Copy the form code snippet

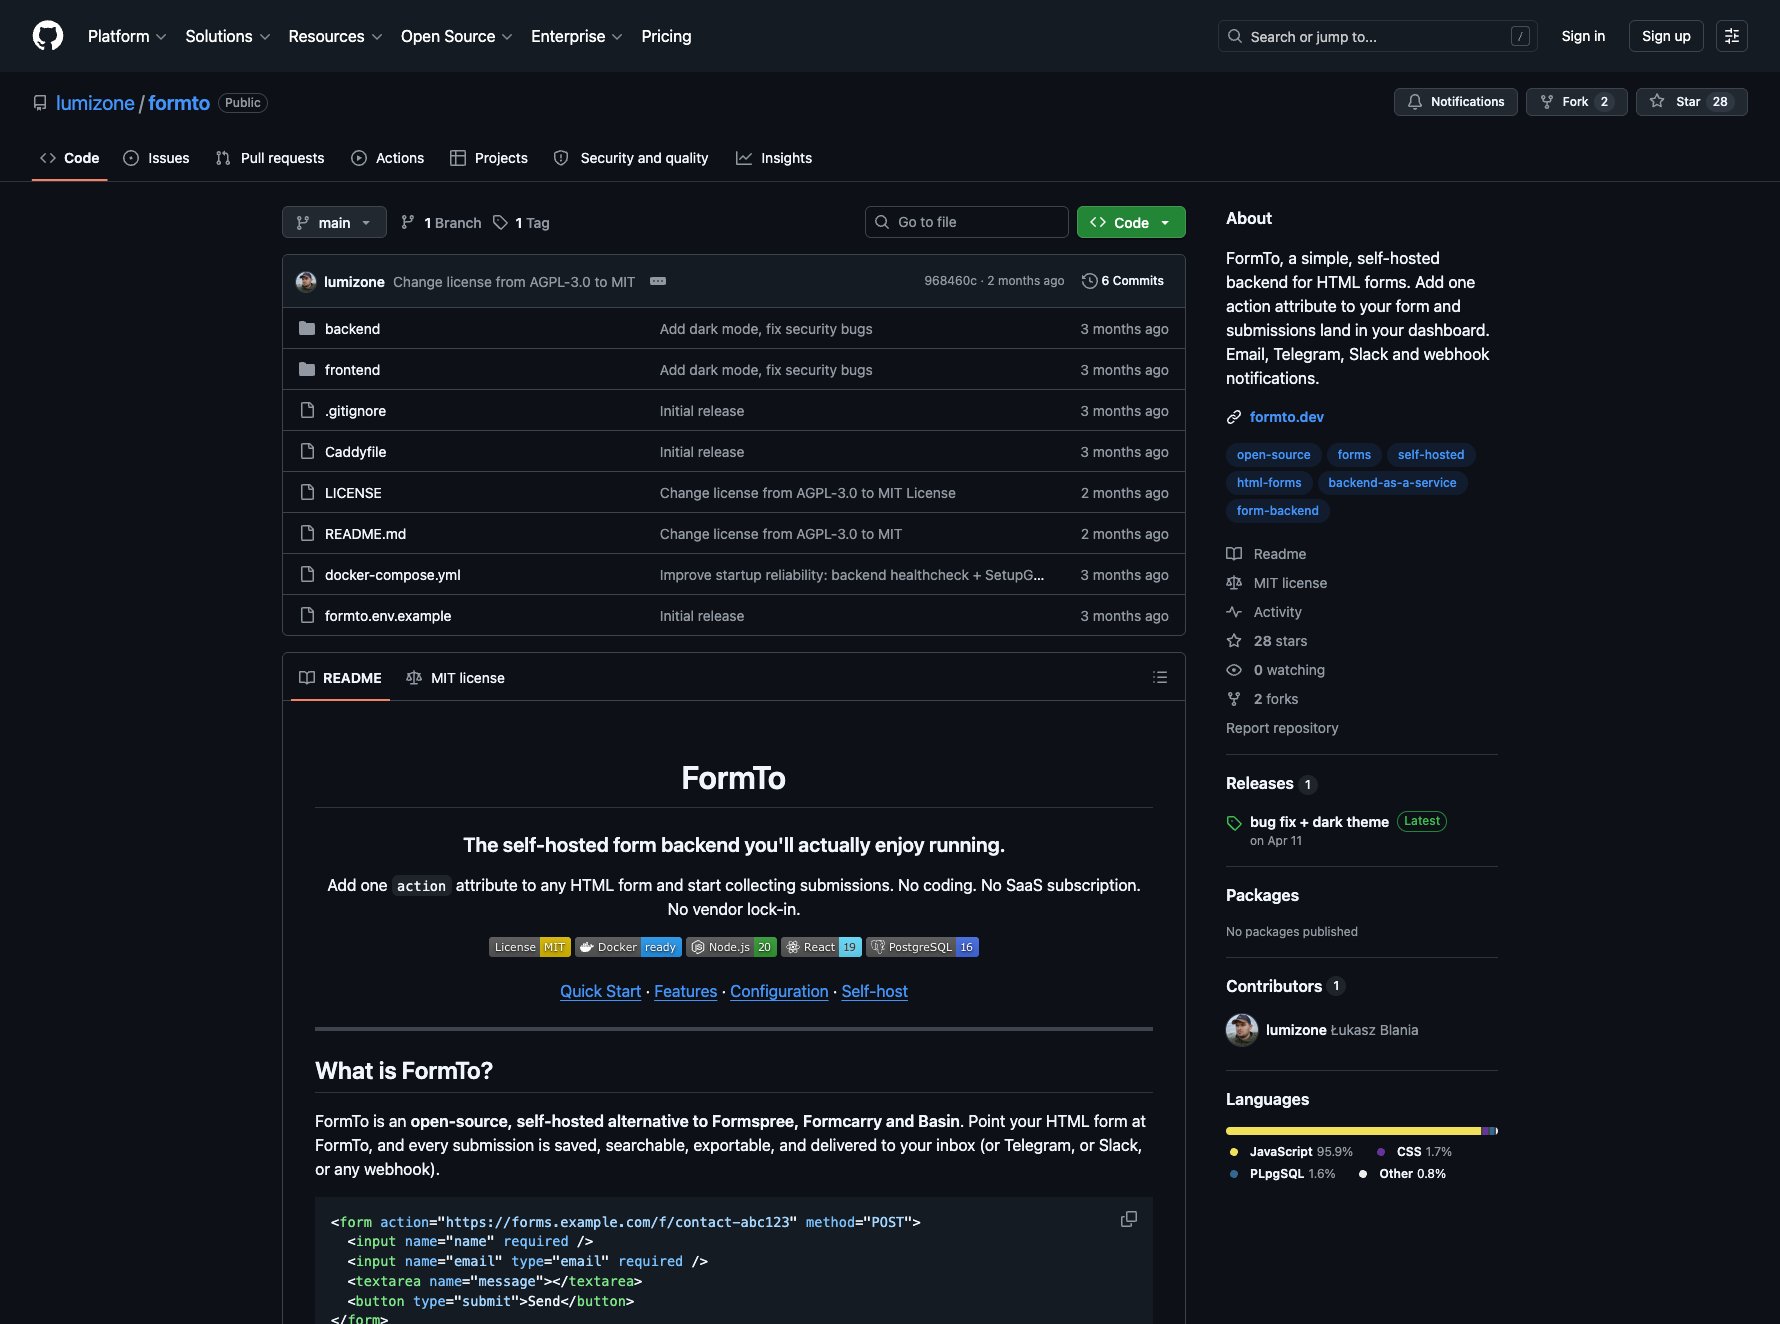tap(1129, 1219)
